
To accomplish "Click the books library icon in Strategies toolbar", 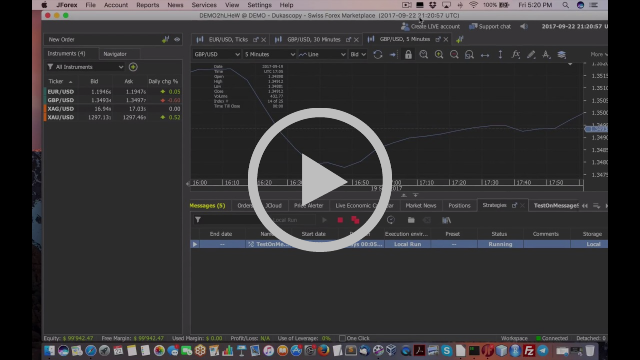I will pyautogui.click(x=446, y=220).
